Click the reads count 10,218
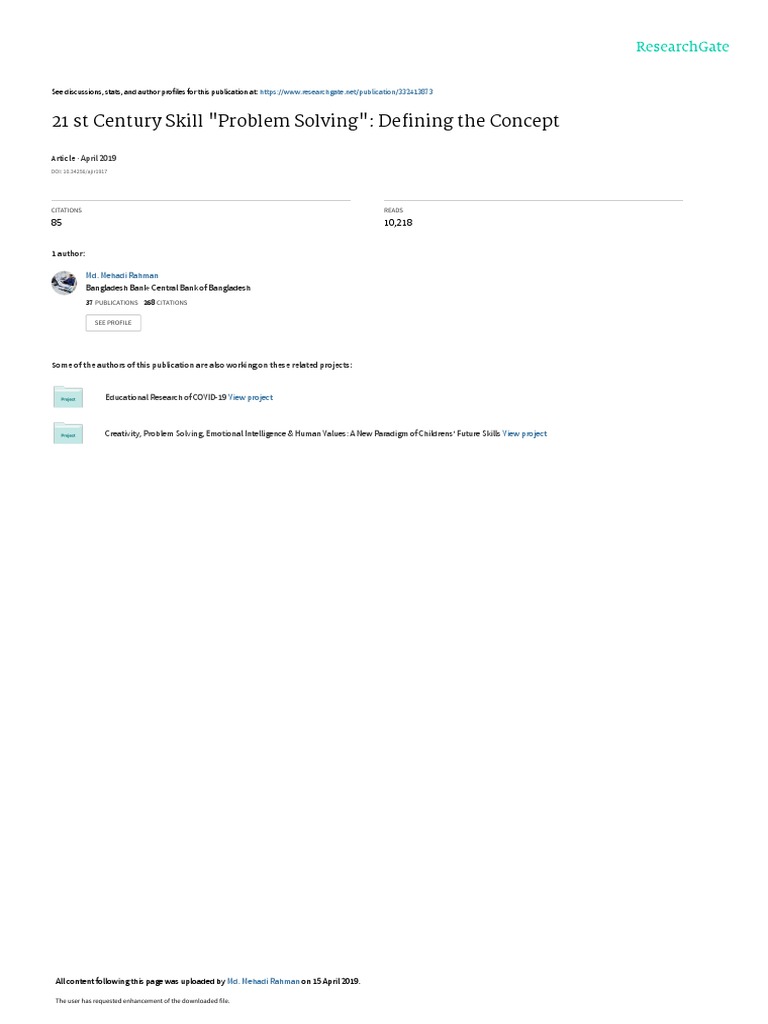The image size is (768, 1024). 398,223
